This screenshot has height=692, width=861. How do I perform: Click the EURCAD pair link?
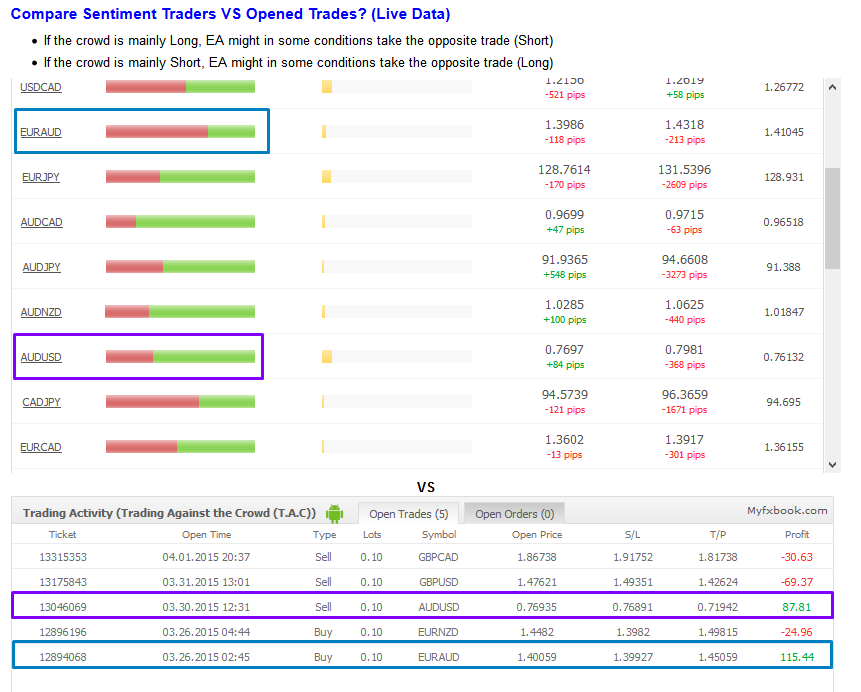41,447
